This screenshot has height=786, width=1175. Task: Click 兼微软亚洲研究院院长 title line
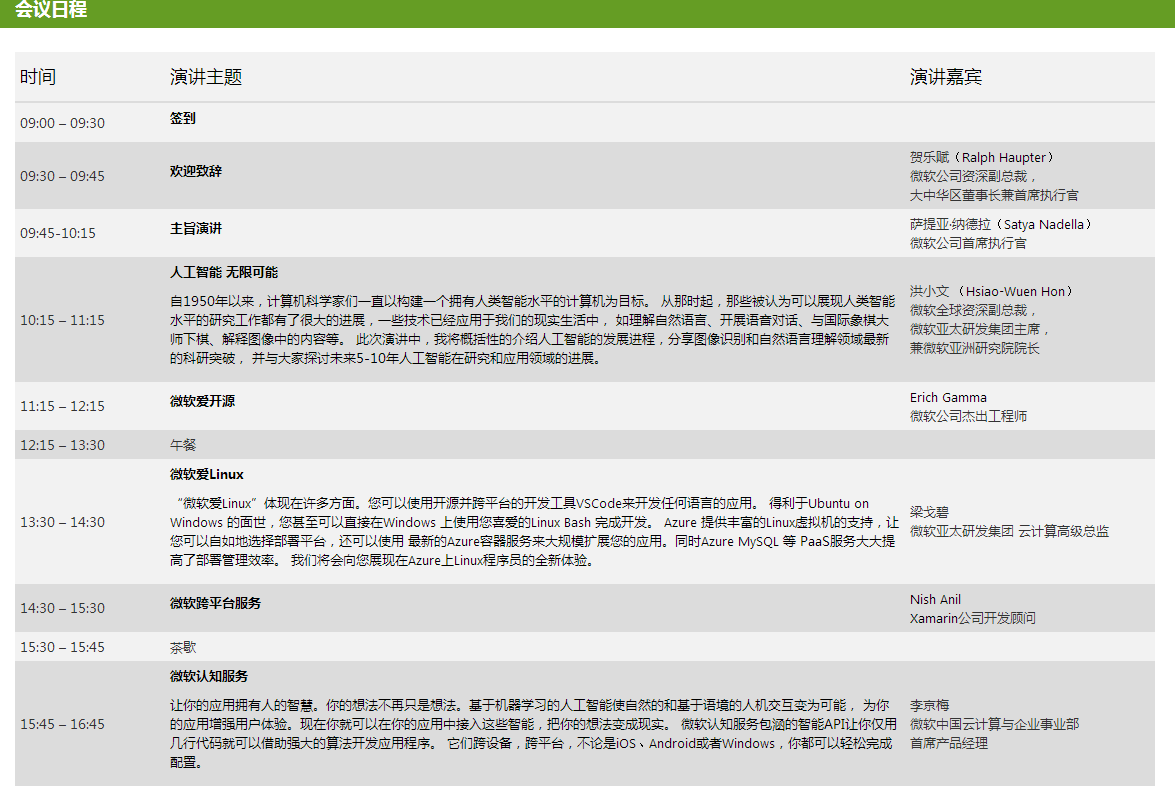click(x=975, y=348)
